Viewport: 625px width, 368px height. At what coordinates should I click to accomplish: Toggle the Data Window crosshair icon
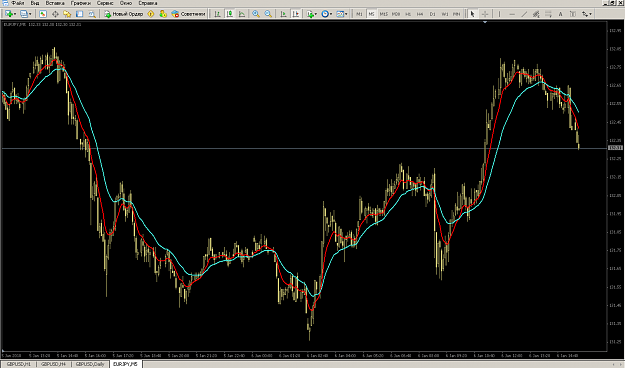click(x=55, y=14)
